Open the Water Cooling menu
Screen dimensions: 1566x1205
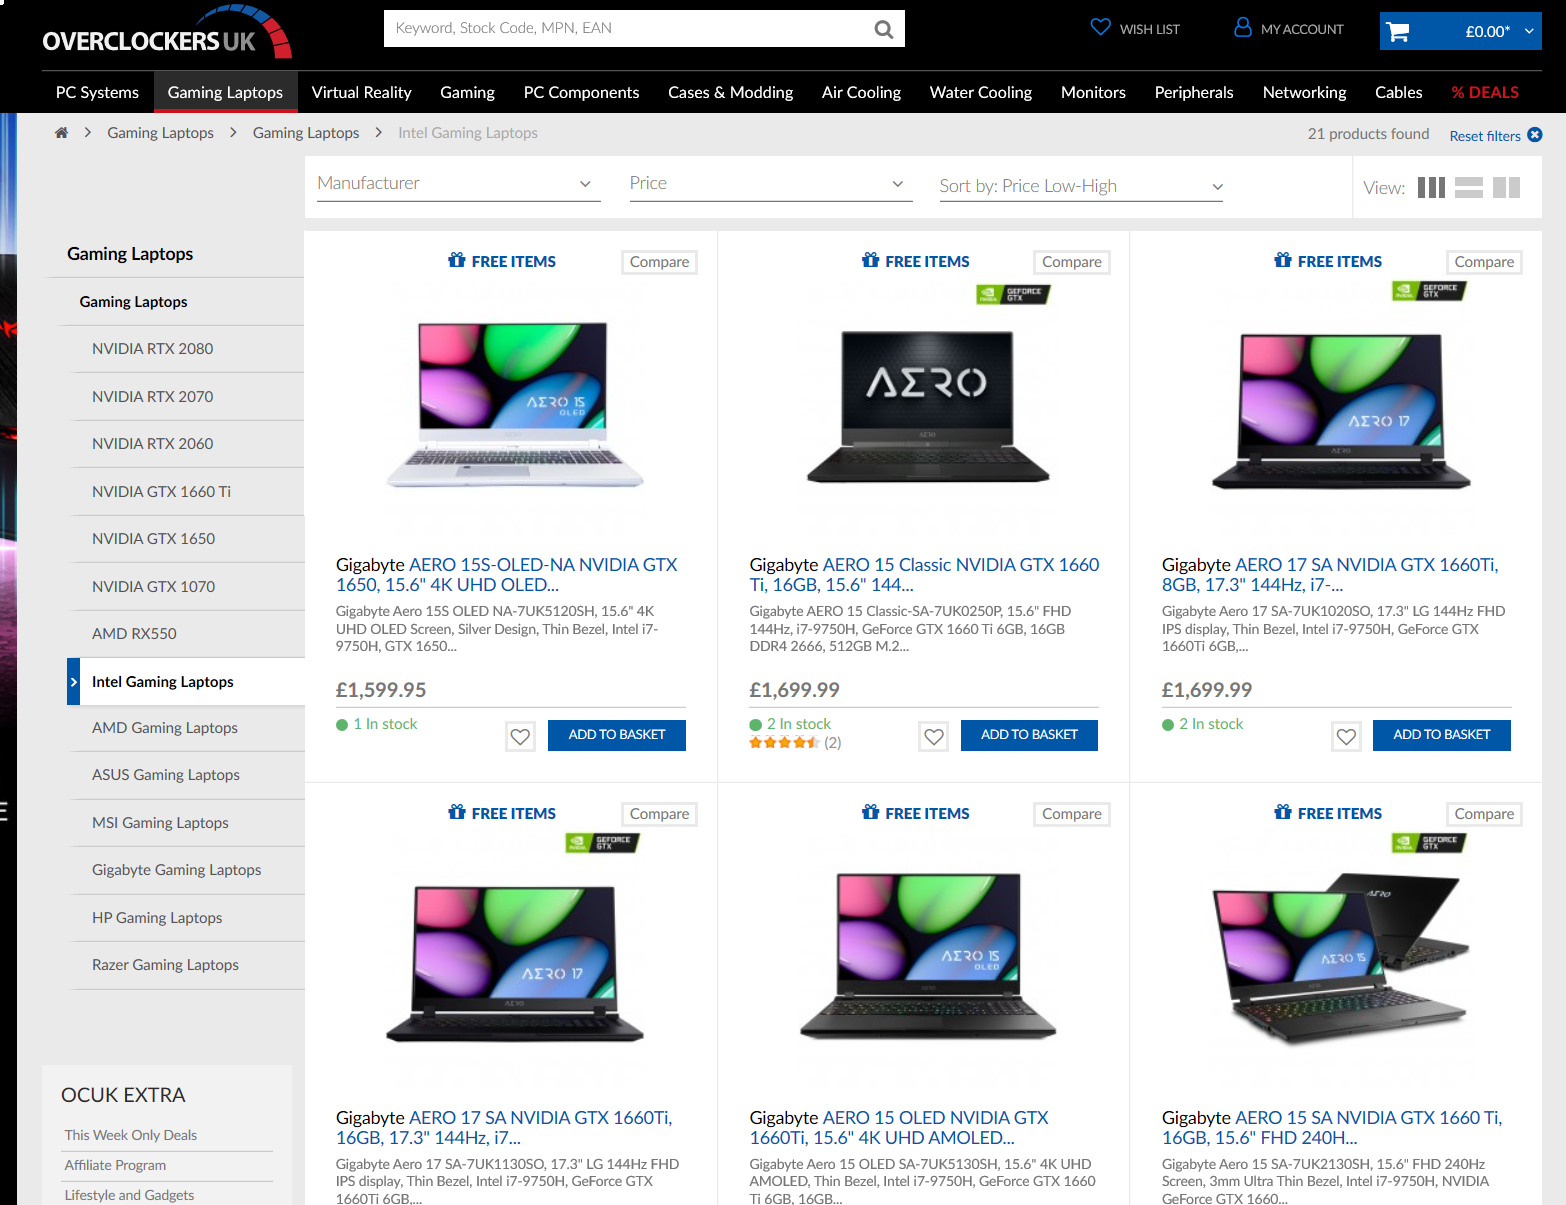980,92
